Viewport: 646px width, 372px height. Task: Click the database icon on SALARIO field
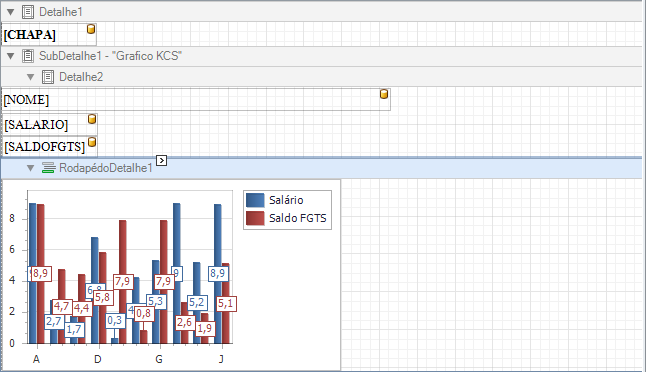point(92,119)
